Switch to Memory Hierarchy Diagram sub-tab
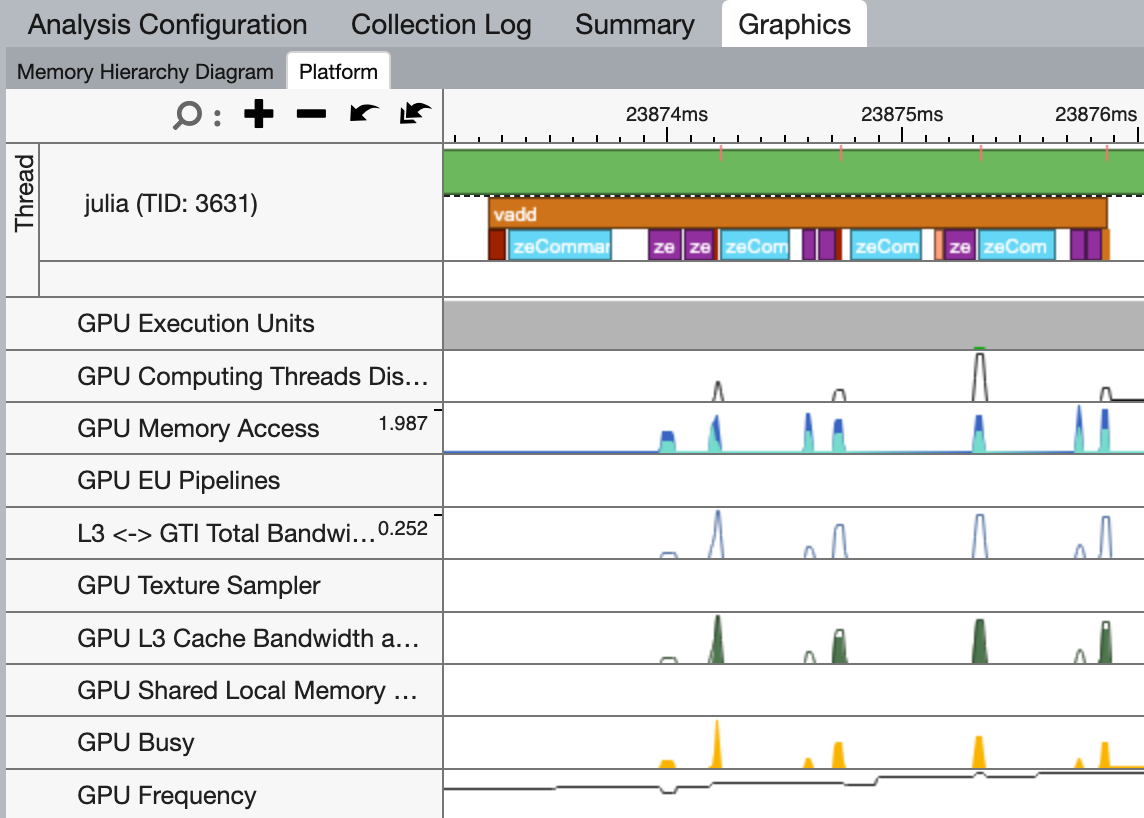This screenshot has width=1144, height=818. [145, 72]
